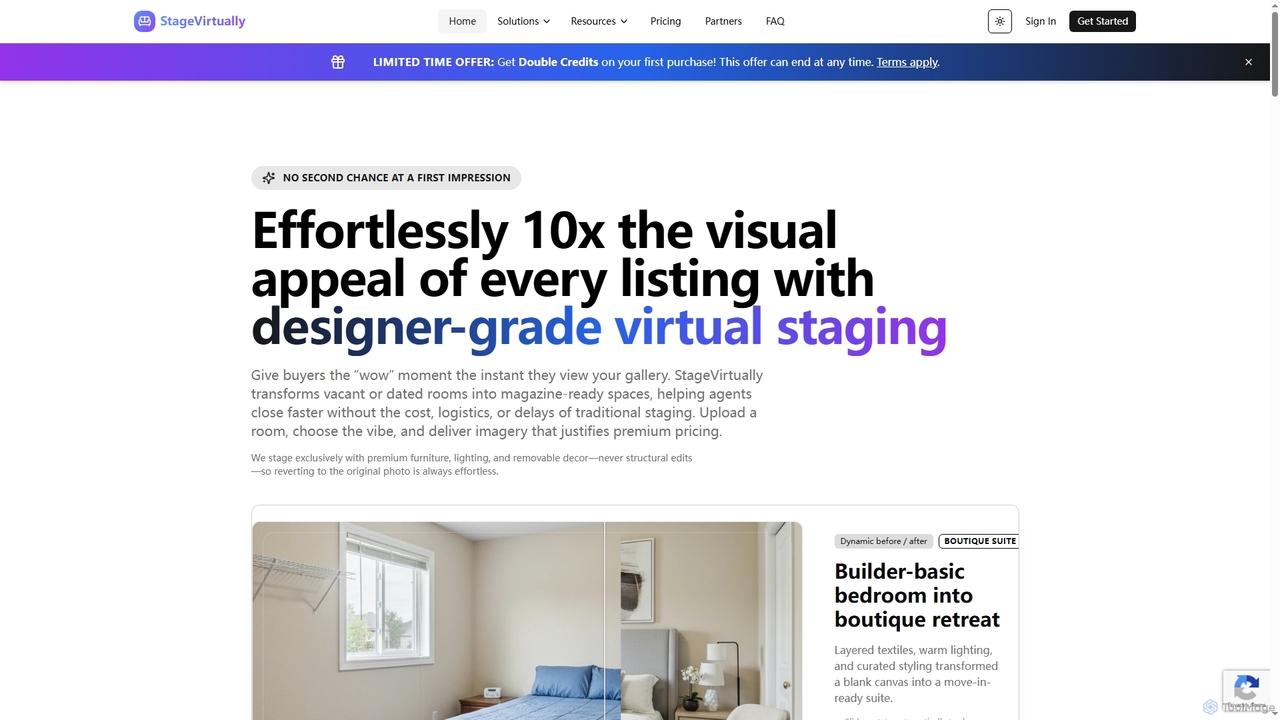Click the sparkle icon in the first impression badge

point(268,178)
